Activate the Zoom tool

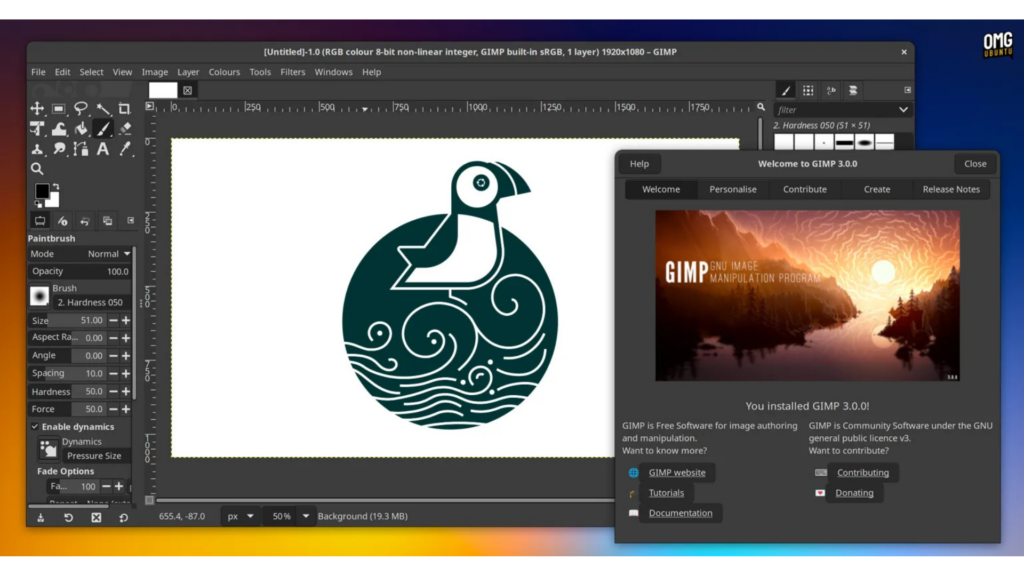(x=38, y=168)
